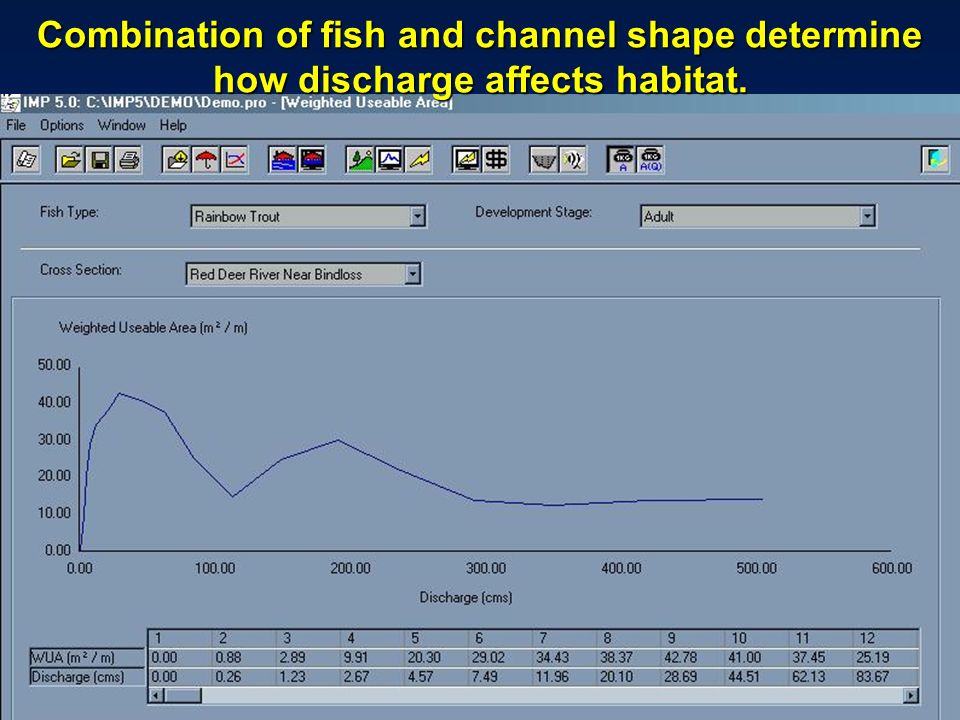Select WUA cell value 37.45

(820, 658)
